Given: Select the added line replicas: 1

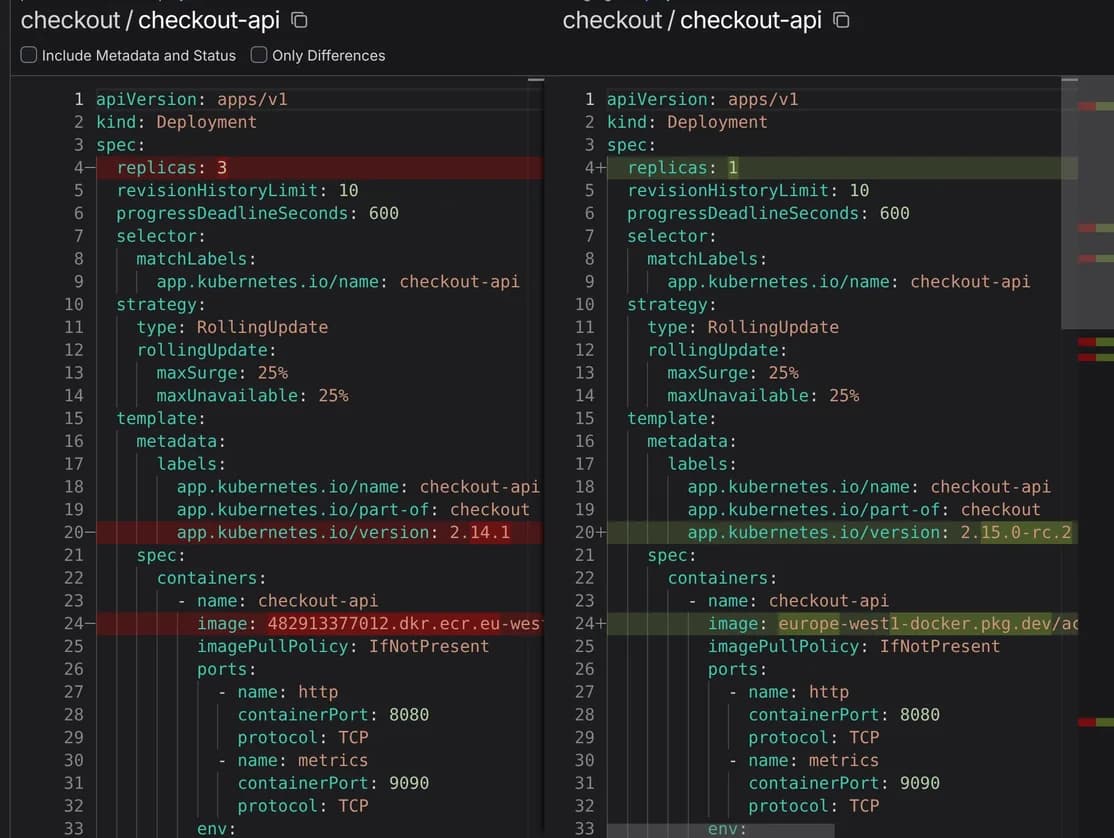Looking at the screenshot, I should pyautogui.click(x=842, y=168).
